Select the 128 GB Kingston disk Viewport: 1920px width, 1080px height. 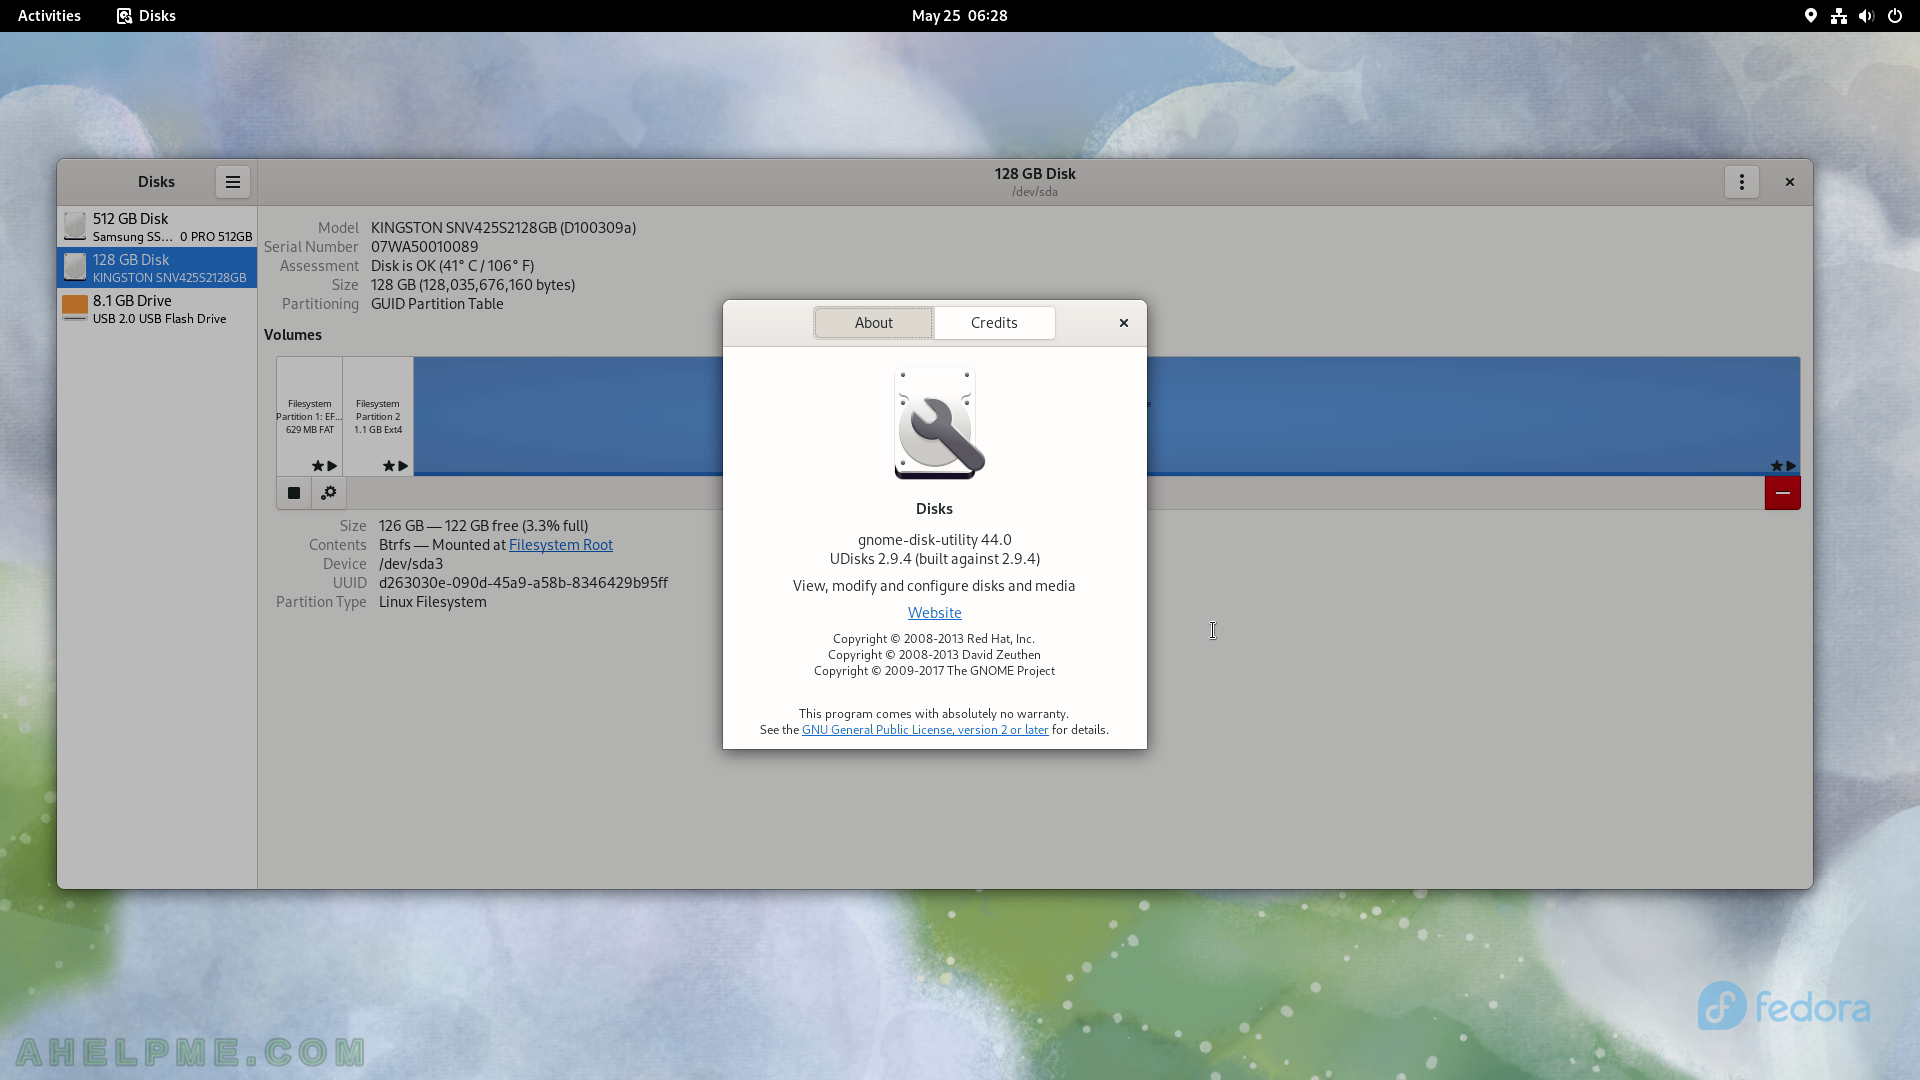157,268
